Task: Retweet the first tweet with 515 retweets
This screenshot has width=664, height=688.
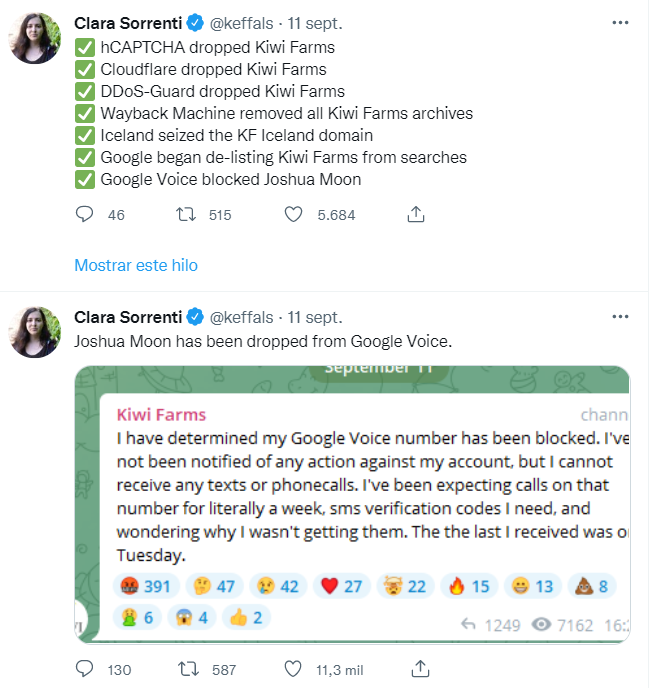Action: (x=186, y=214)
